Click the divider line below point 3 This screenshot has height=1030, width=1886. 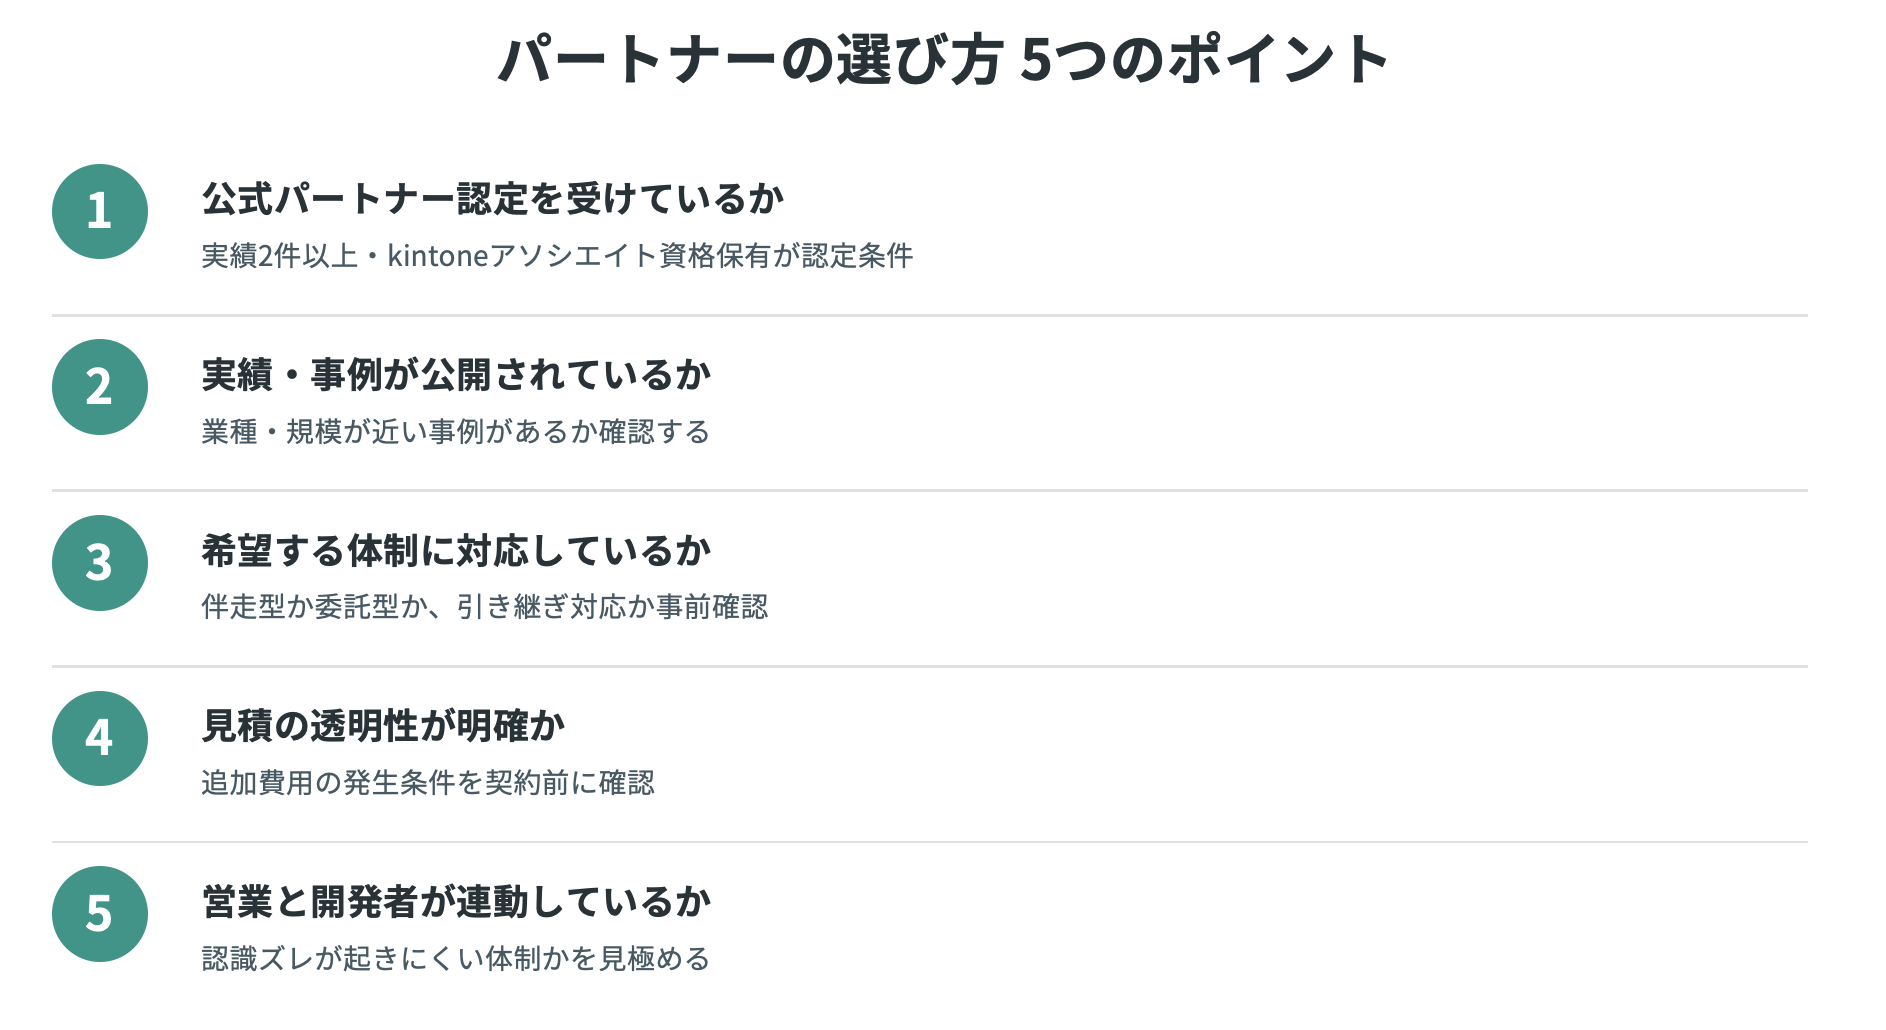point(929,667)
